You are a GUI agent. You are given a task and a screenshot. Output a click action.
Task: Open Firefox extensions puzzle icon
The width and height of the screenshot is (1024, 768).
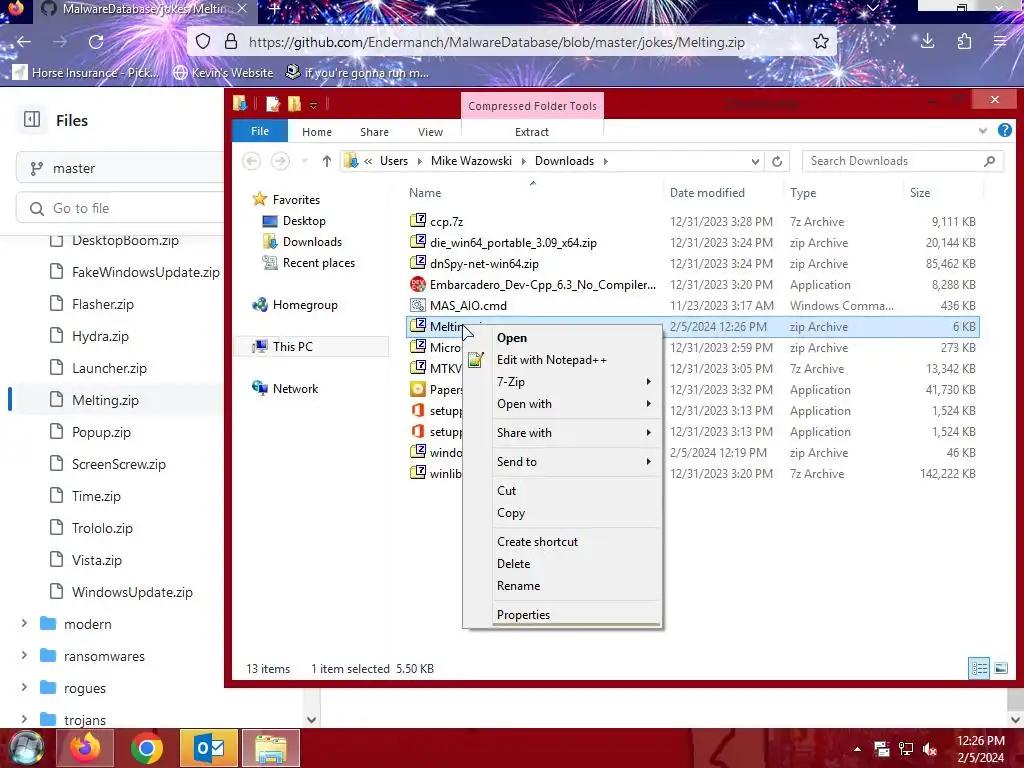(964, 42)
